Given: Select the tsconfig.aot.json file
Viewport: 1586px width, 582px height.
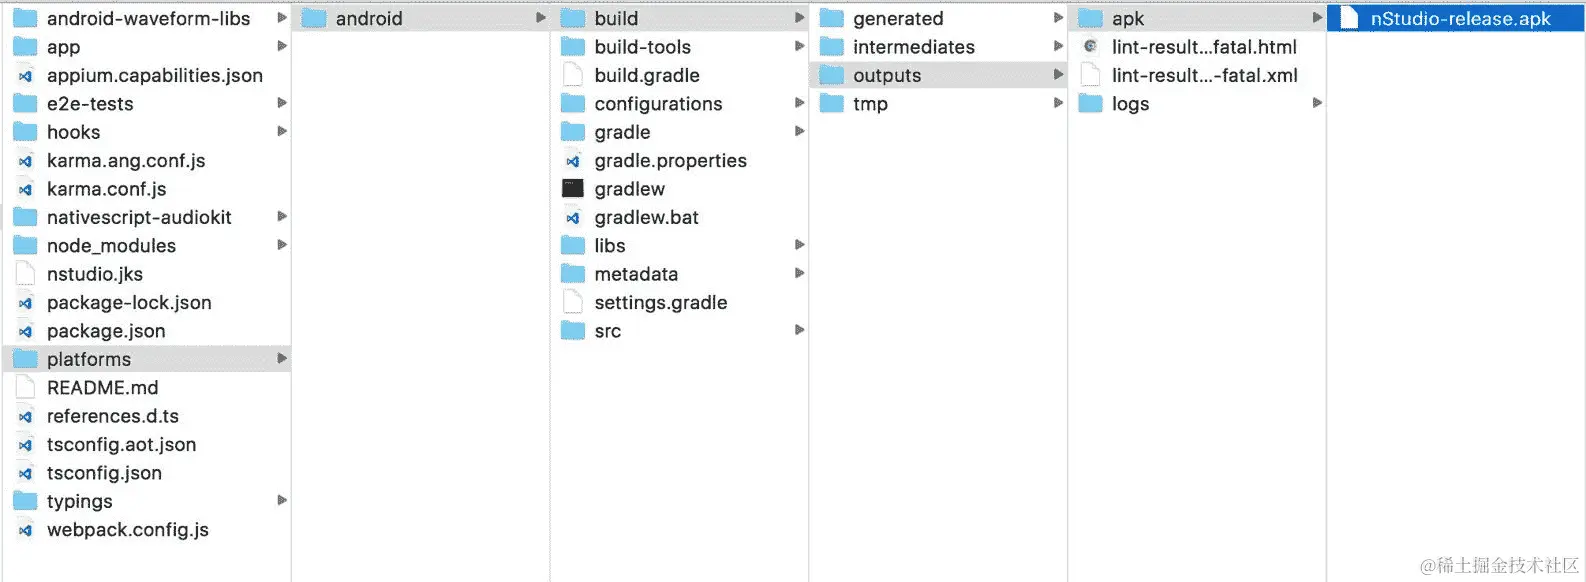Looking at the screenshot, I should [x=121, y=445].
